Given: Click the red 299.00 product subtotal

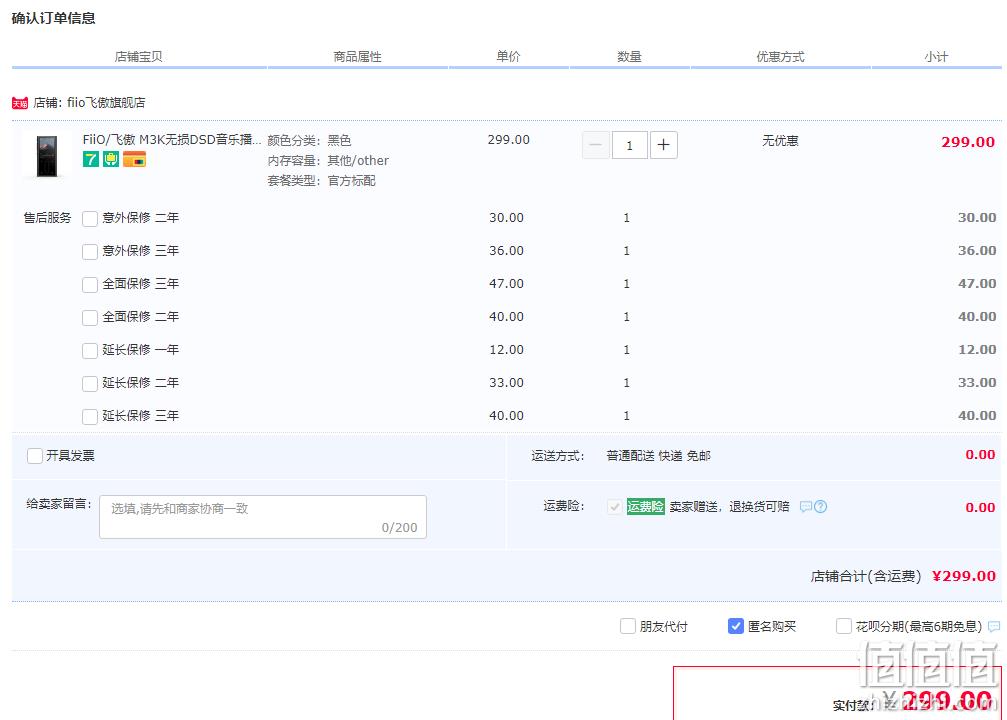Looking at the screenshot, I should click(968, 142).
